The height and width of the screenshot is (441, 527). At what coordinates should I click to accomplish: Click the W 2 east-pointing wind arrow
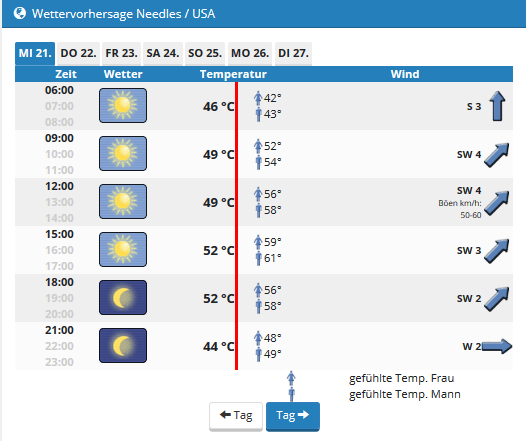coord(497,346)
